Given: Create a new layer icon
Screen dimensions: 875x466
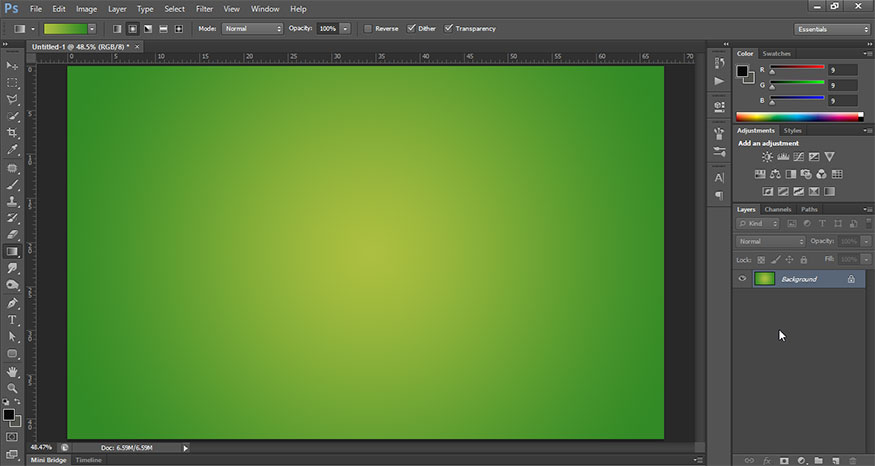Looking at the screenshot, I should pyautogui.click(x=835, y=460).
